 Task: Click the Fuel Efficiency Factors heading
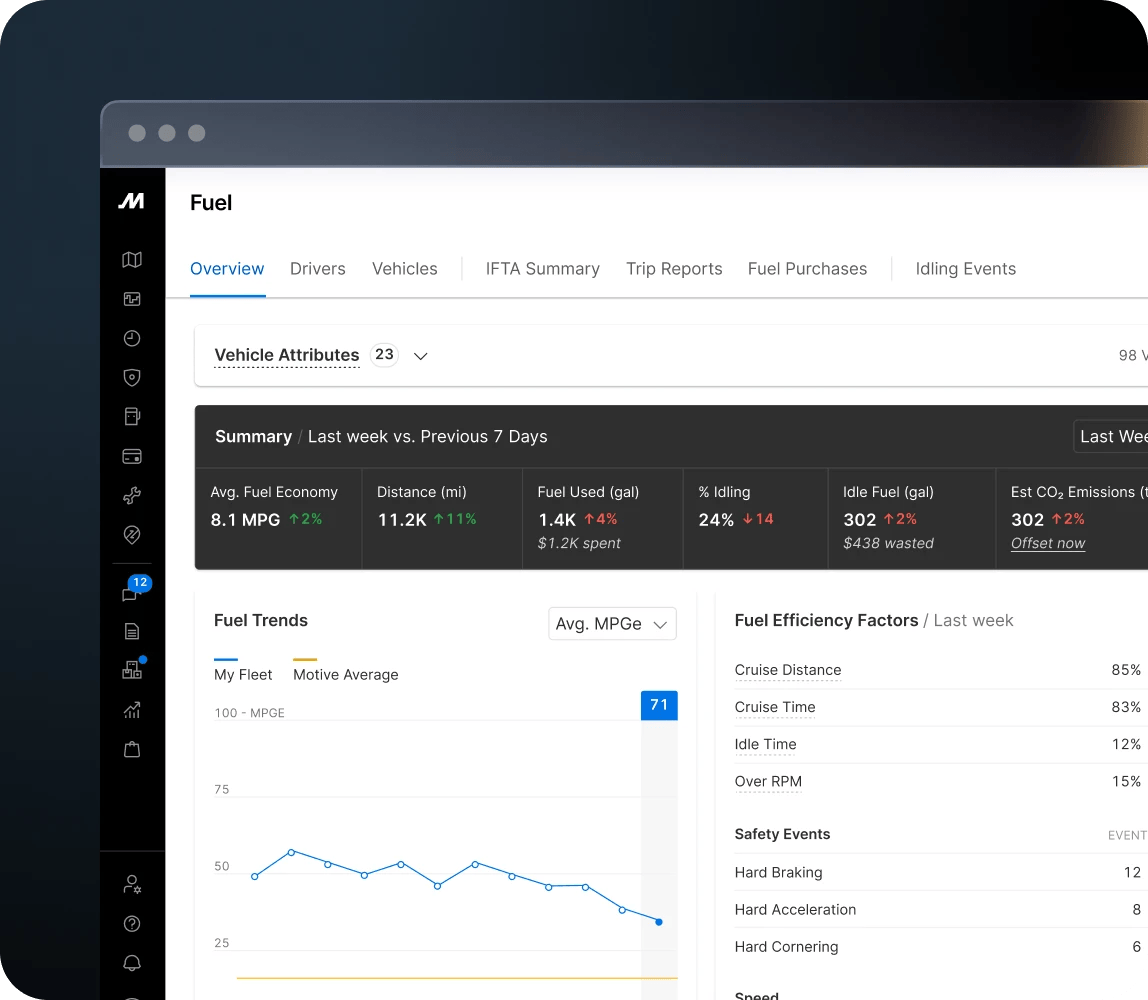[826, 621]
